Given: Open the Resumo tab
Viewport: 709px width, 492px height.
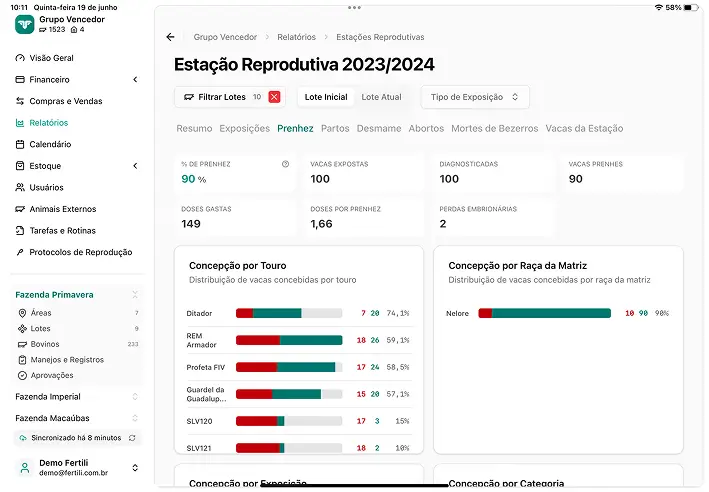Looking at the screenshot, I should pyautogui.click(x=194, y=128).
